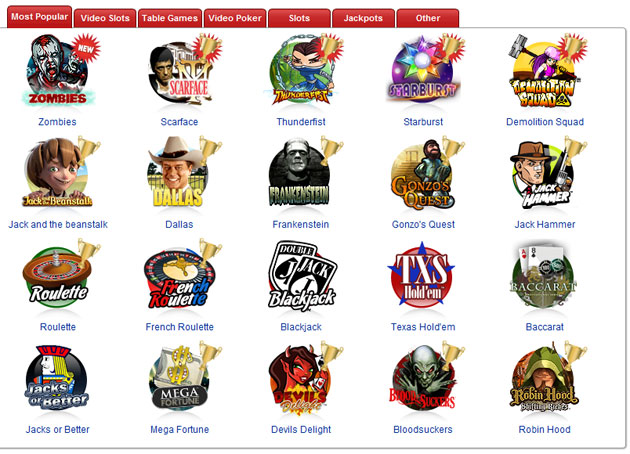Open the Gonzo's Quest game icon
Viewport: 630px width, 454px height.
tap(425, 174)
